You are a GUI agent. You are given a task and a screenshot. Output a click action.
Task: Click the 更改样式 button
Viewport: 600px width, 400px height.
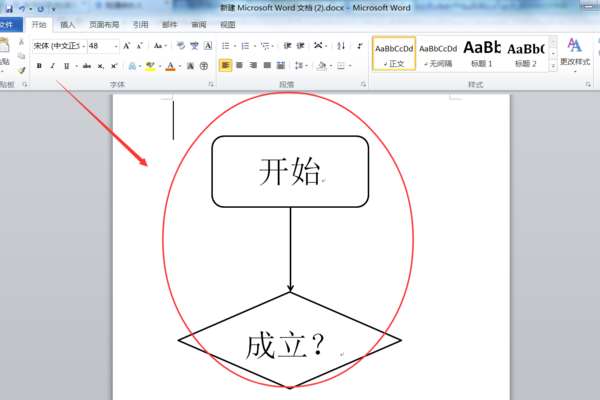pyautogui.click(x=575, y=54)
